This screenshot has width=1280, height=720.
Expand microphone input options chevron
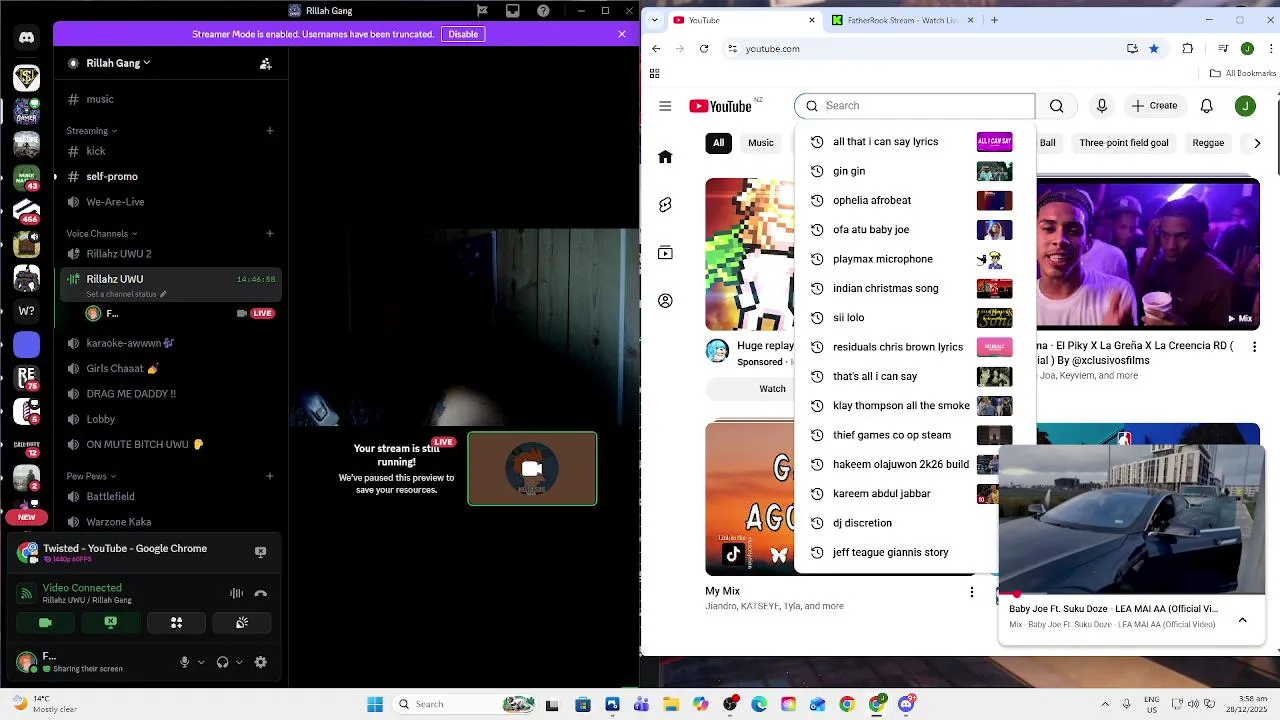[x=201, y=662]
